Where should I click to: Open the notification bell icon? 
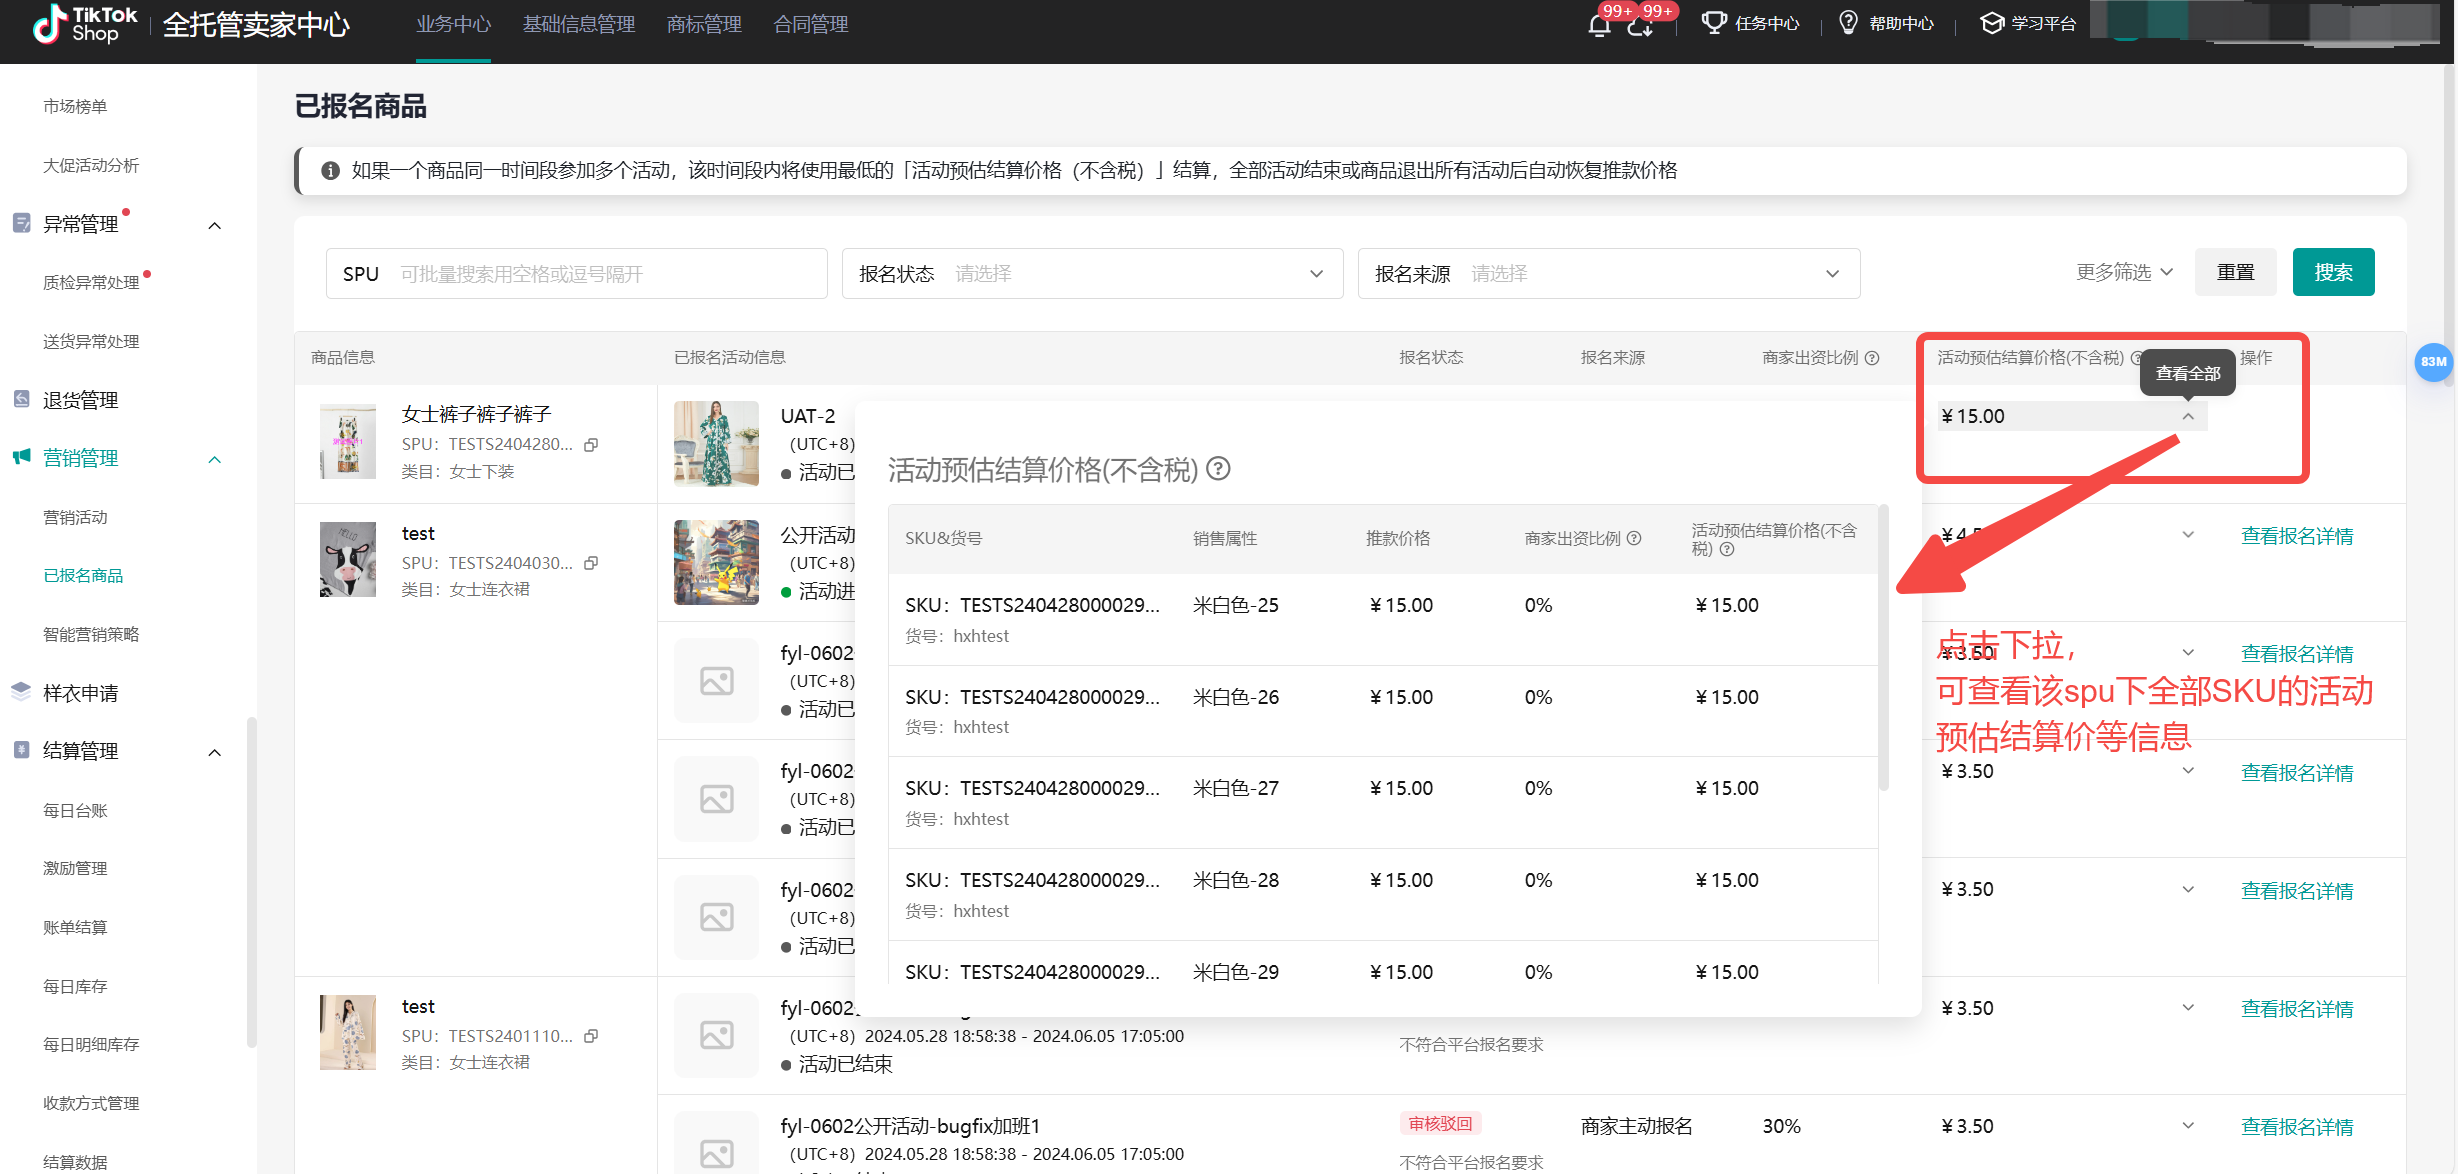(x=1598, y=25)
